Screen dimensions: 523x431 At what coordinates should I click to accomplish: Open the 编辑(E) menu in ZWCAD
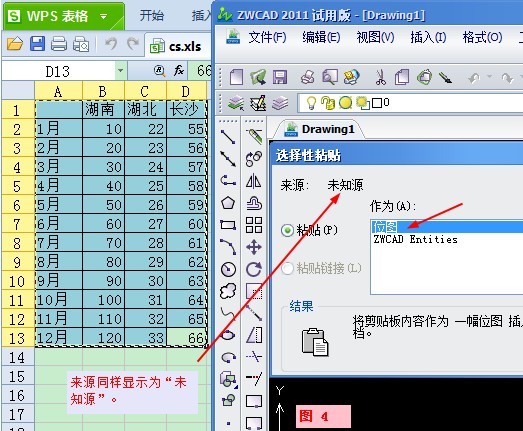pyautogui.click(x=321, y=37)
